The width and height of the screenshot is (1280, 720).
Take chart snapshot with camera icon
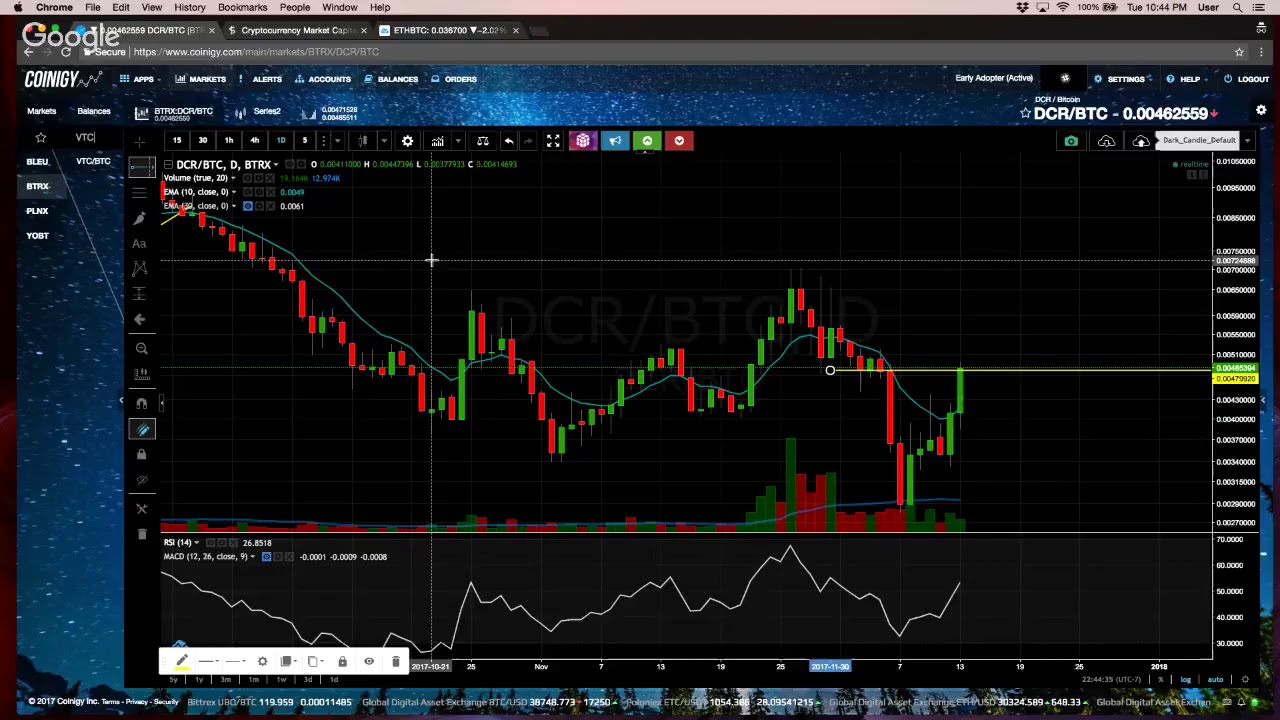(1071, 141)
